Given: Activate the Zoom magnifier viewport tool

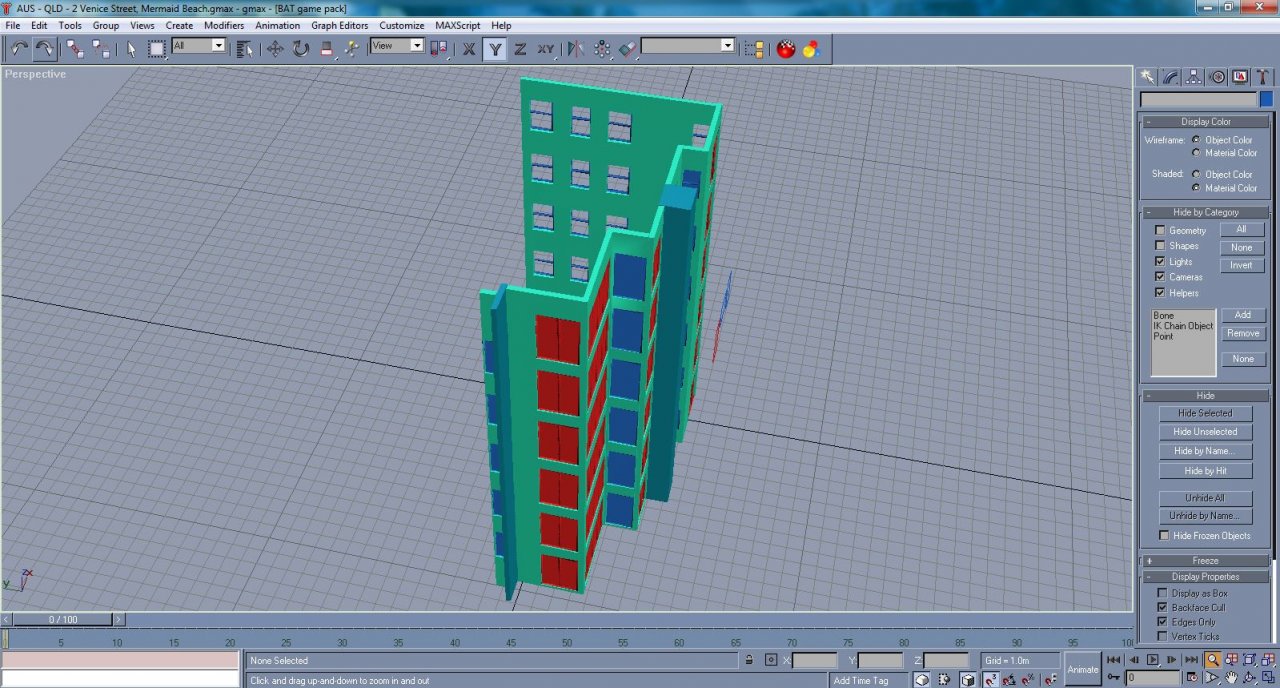Looking at the screenshot, I should click(x=1212, y=660).
